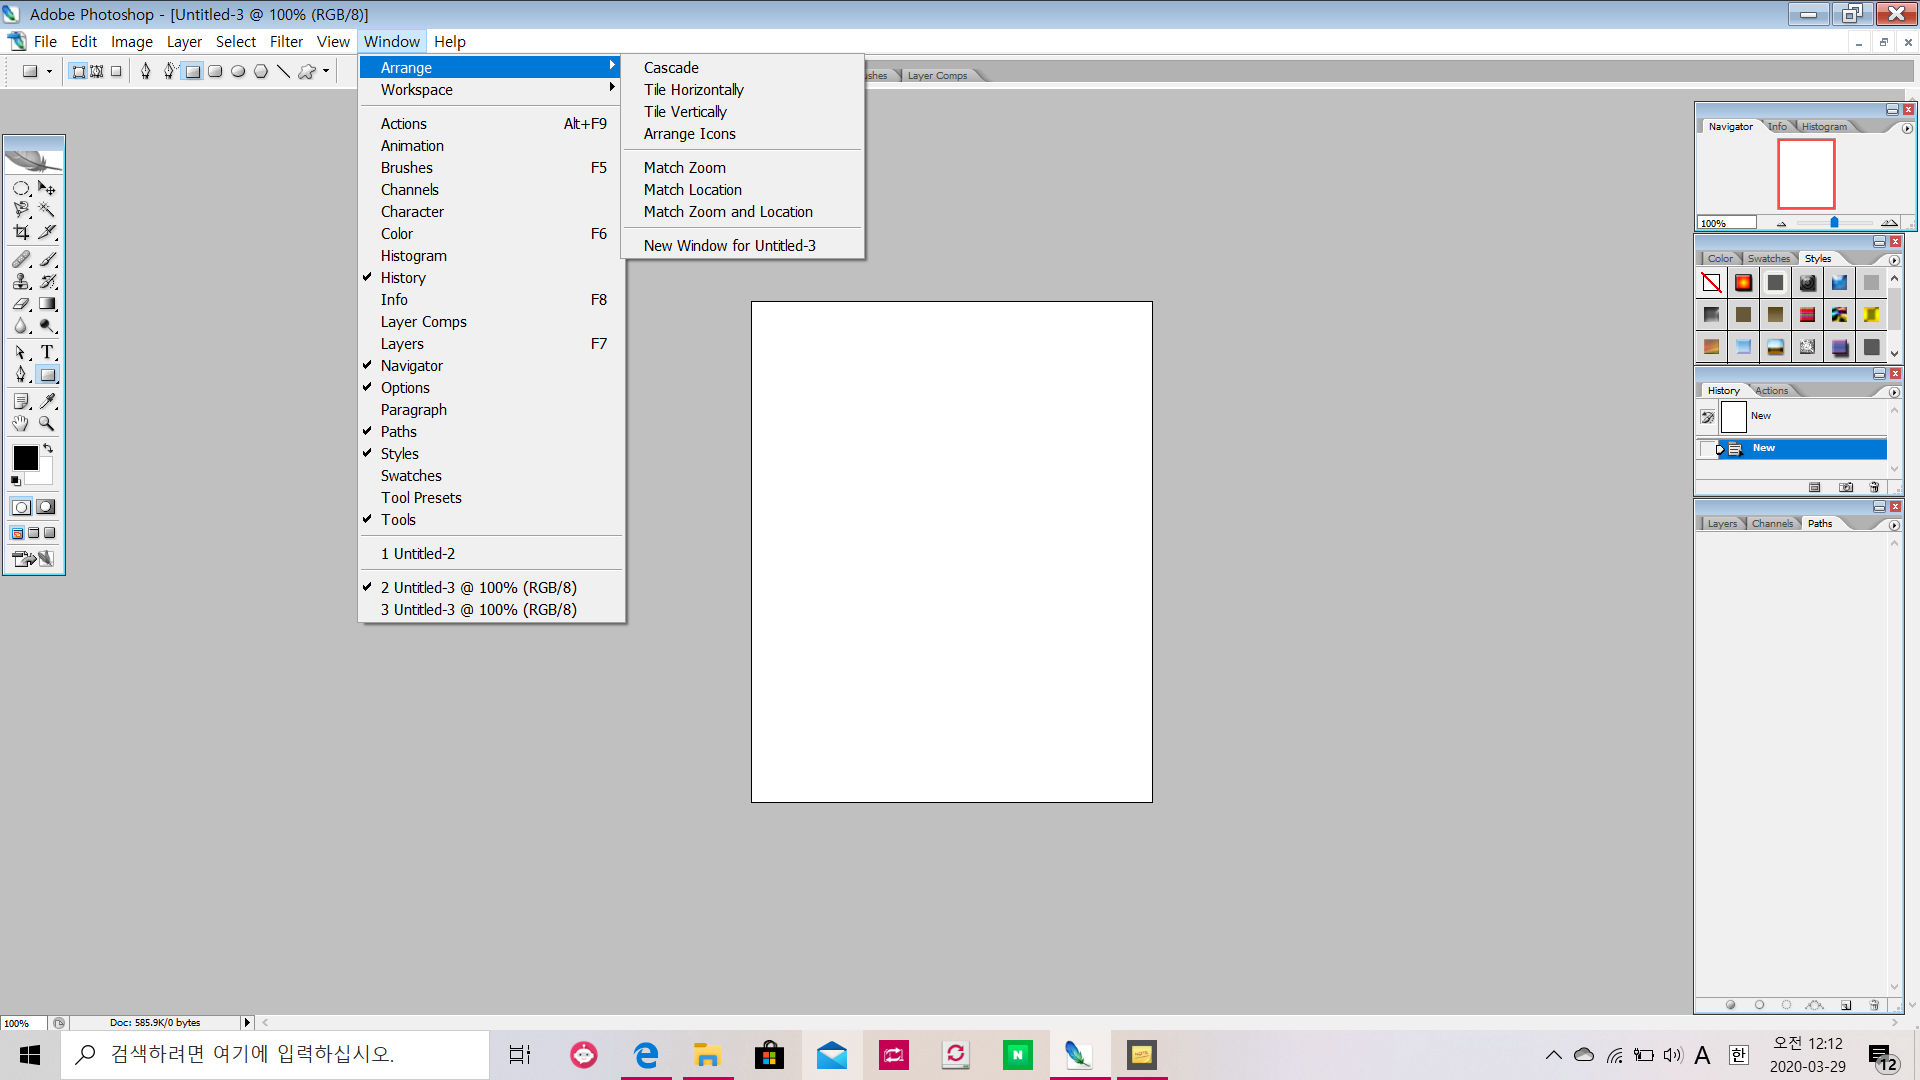Open the Navigator panel options arrow
1920x1080 pixels.
1907,128
